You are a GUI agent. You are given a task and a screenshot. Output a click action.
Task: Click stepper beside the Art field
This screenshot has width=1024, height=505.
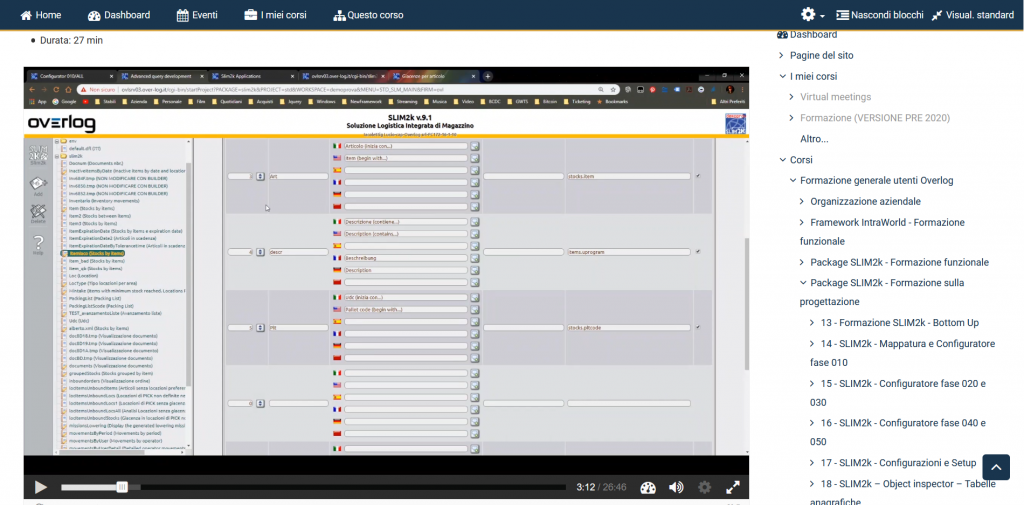[x=260, y=176]
